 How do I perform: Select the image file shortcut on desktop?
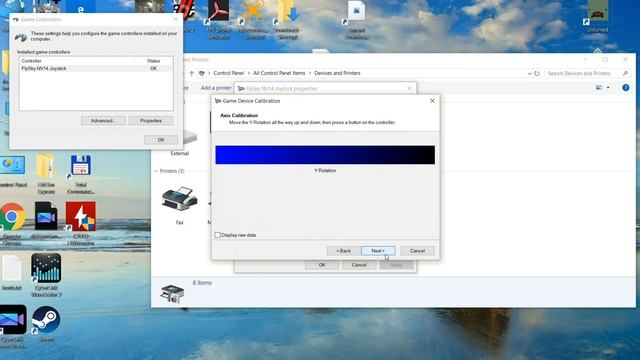356,11
